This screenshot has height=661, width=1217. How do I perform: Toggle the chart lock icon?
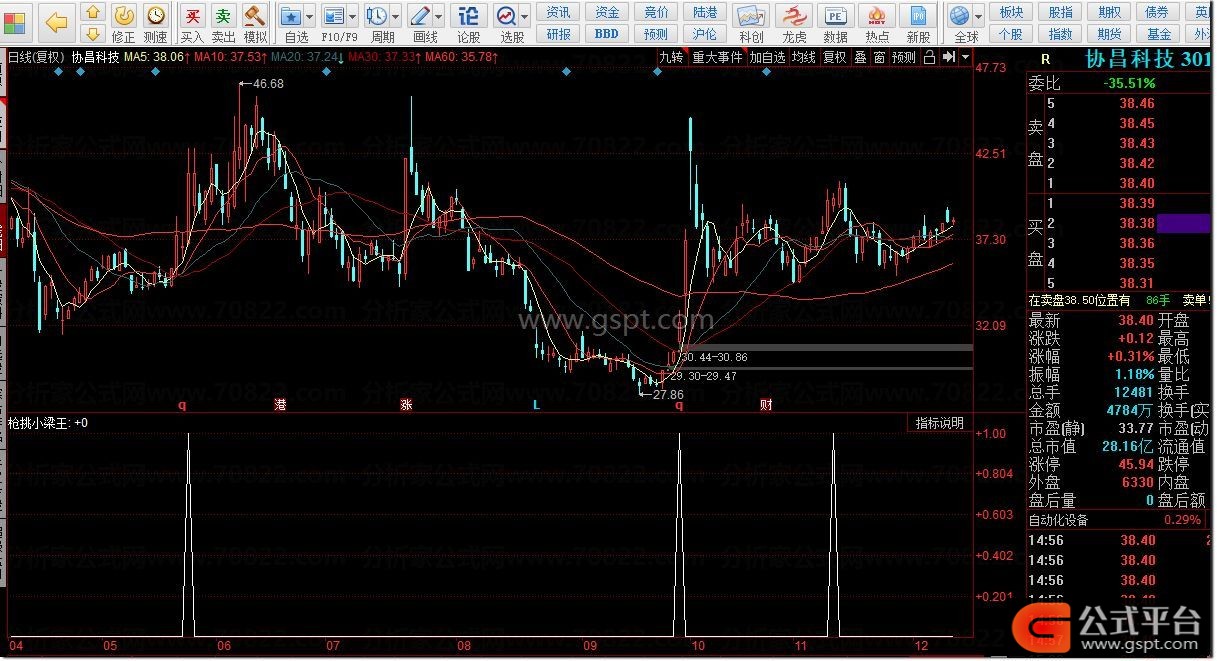[929, 57]
